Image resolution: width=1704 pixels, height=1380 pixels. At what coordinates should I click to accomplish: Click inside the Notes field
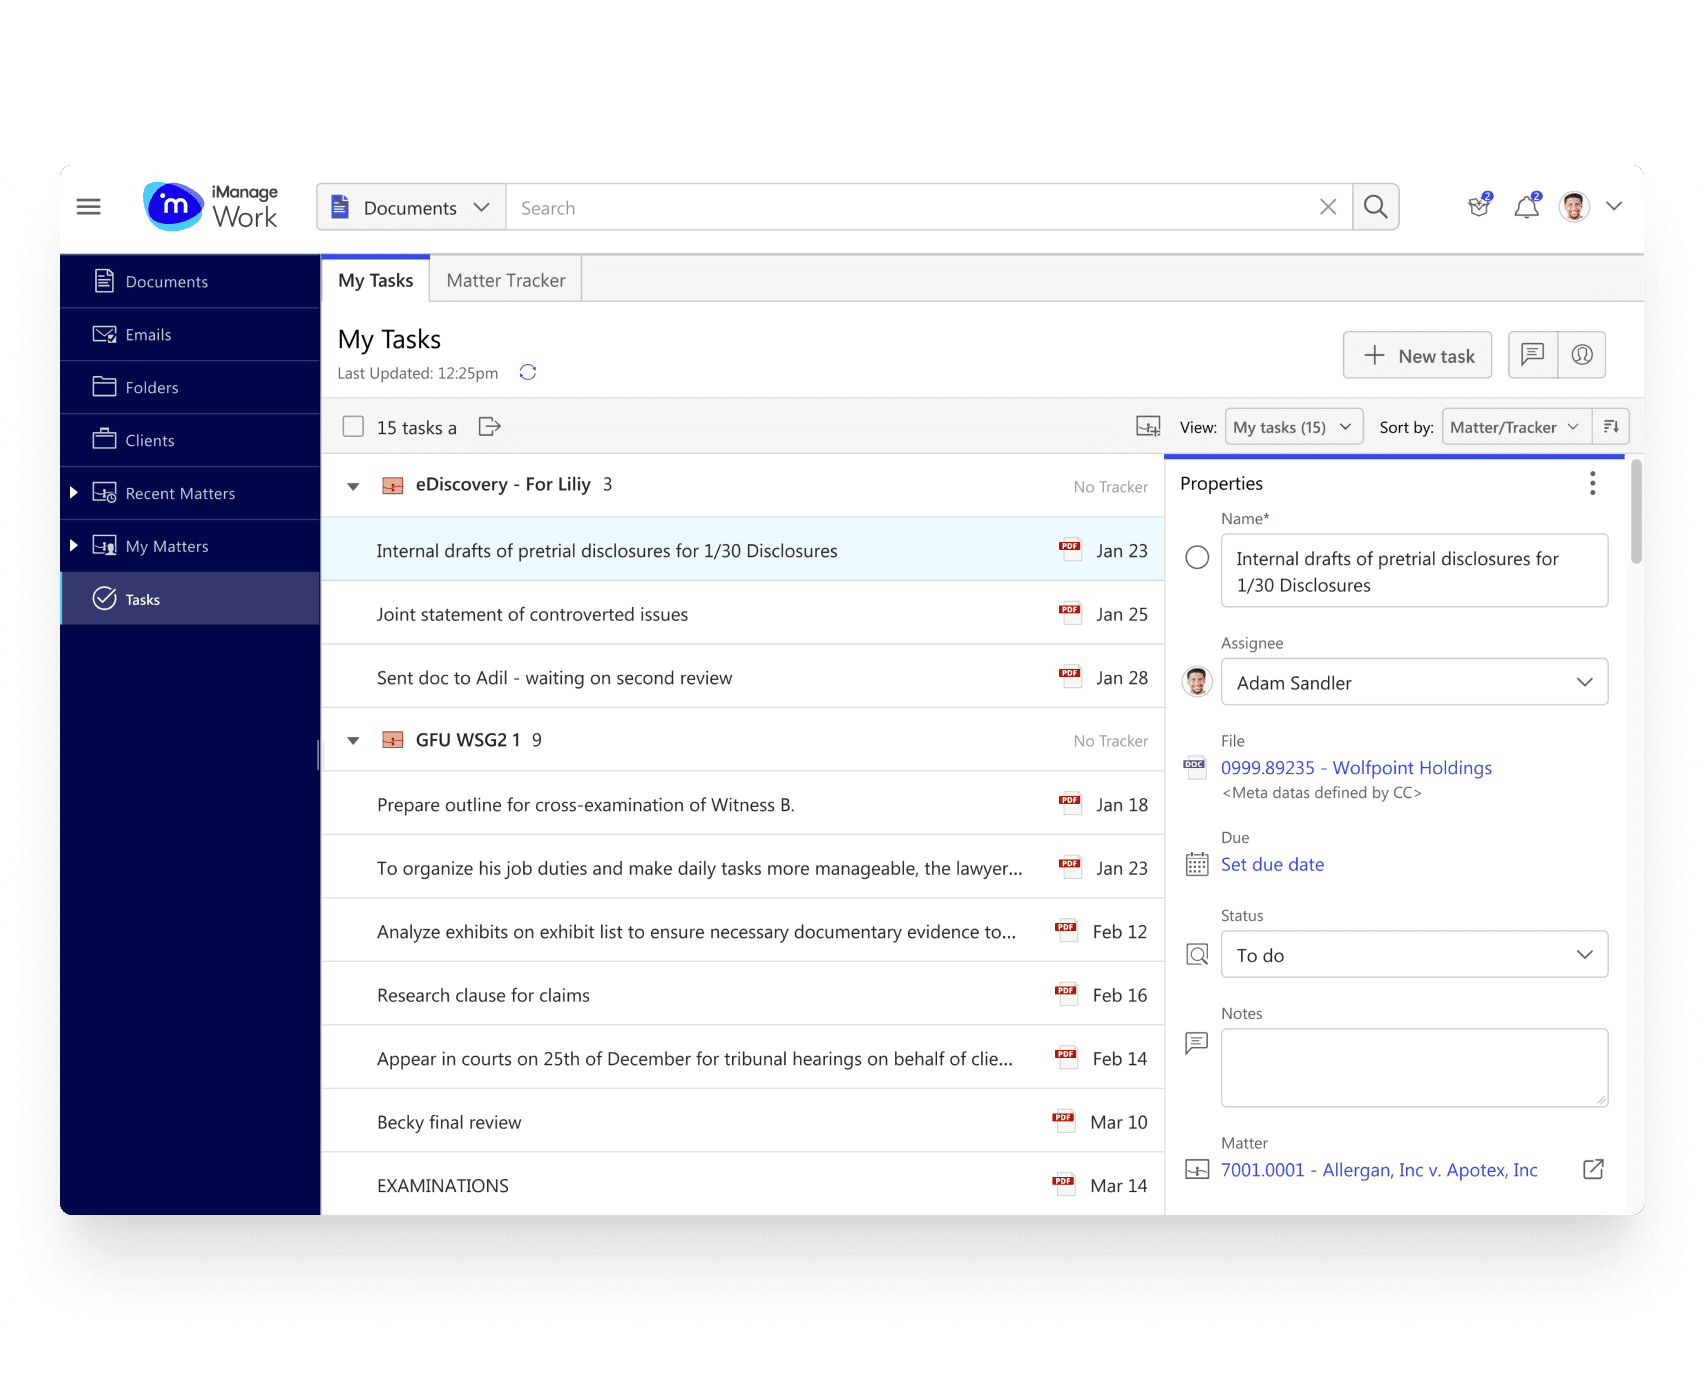(1413, 1067)
